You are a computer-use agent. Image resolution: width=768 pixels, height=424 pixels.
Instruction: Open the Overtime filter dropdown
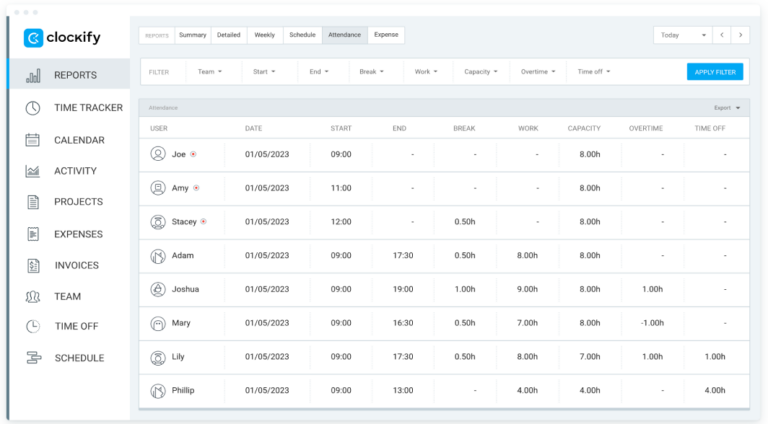(x=539, y=72)
